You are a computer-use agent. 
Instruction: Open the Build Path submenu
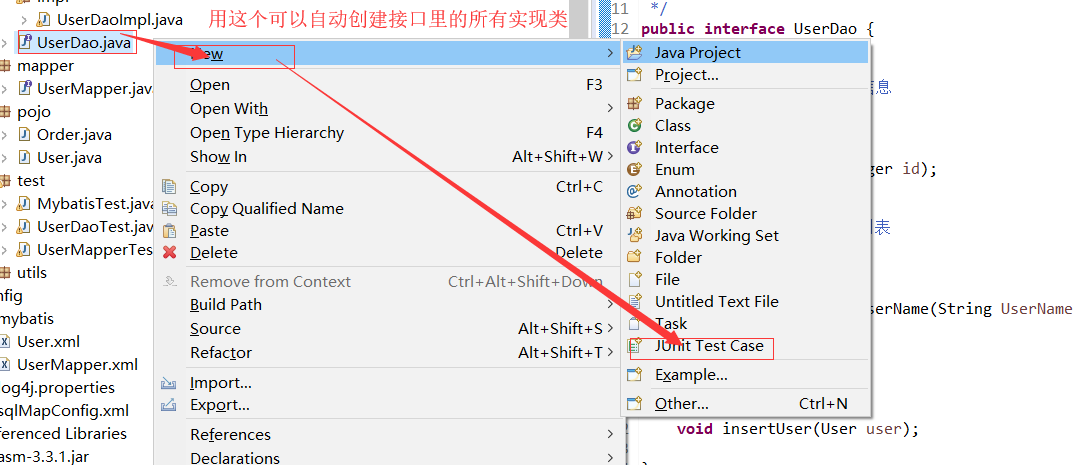226,305
